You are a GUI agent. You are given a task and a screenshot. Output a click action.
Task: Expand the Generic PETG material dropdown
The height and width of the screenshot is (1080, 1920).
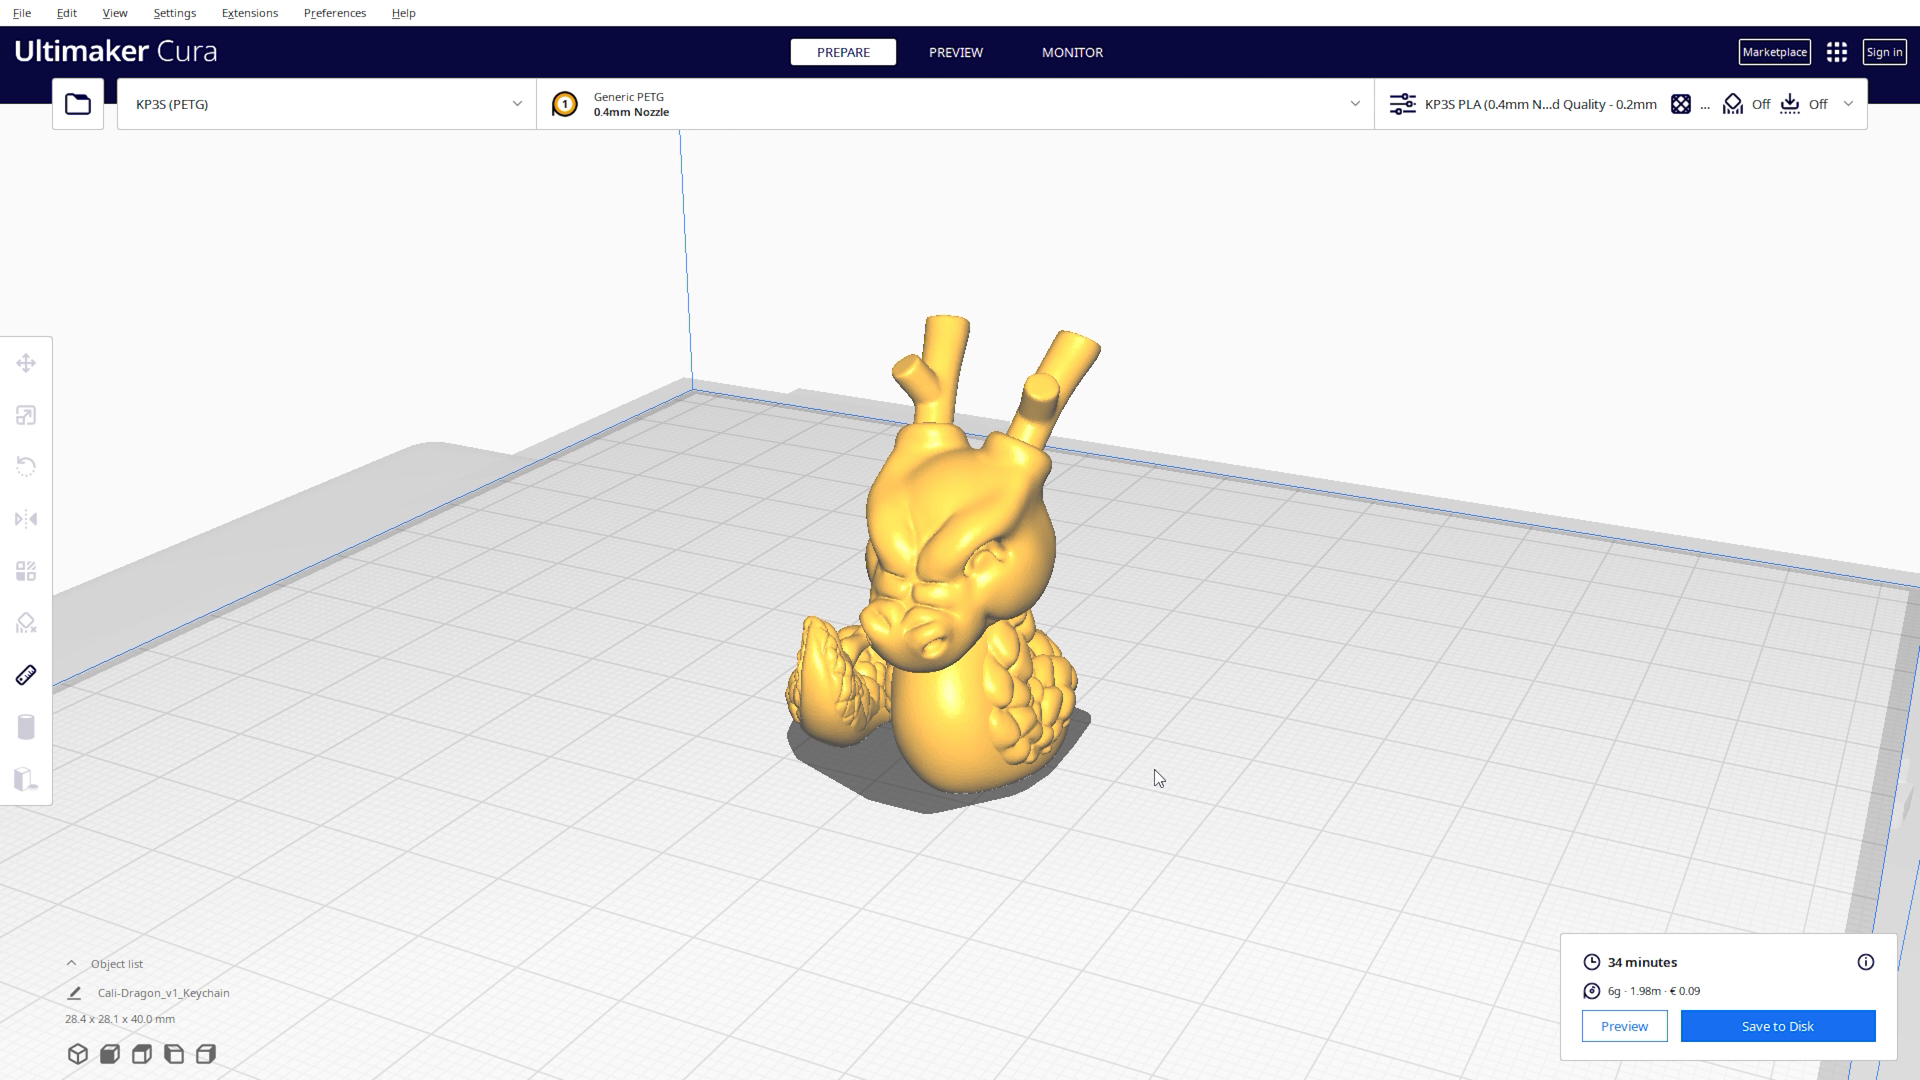pyautogui.click(x=955, y=104)
